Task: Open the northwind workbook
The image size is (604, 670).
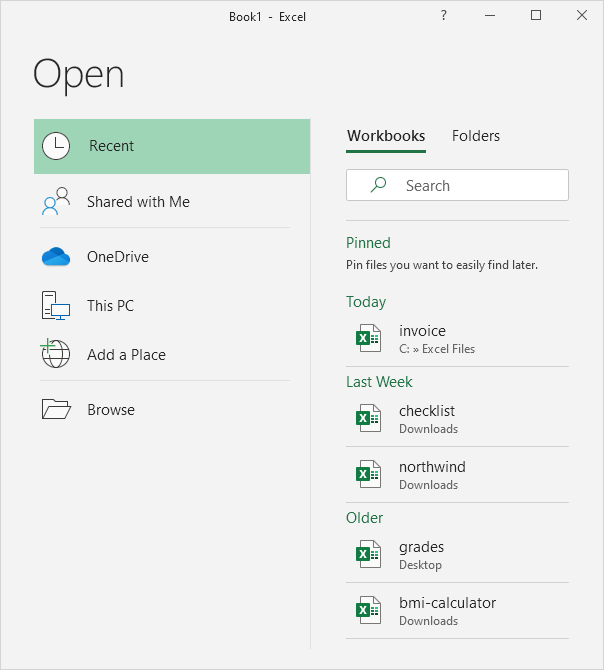Action: (432, 475)
